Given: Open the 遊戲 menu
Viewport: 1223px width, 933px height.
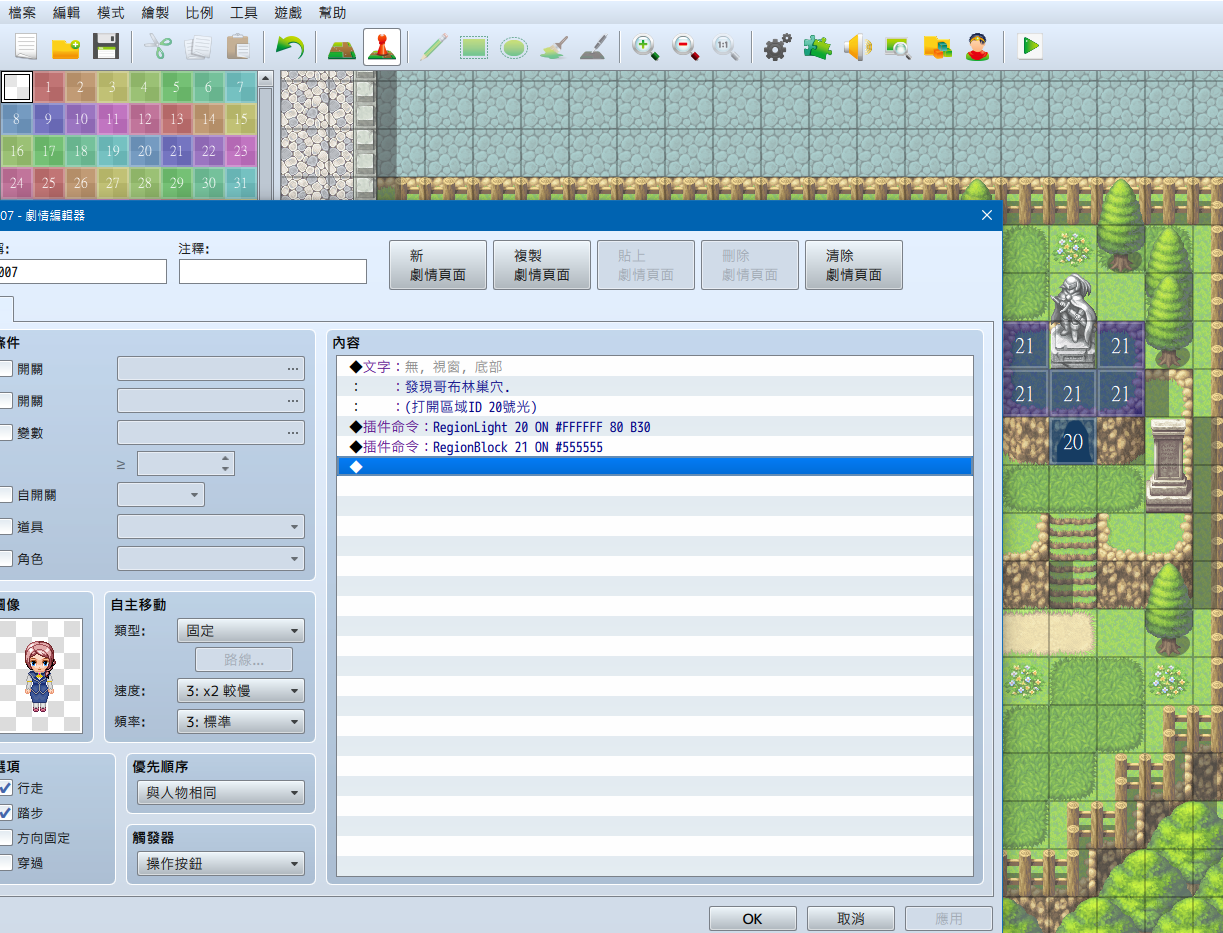Looking at the screenshot, I should [x=288, y=13].
